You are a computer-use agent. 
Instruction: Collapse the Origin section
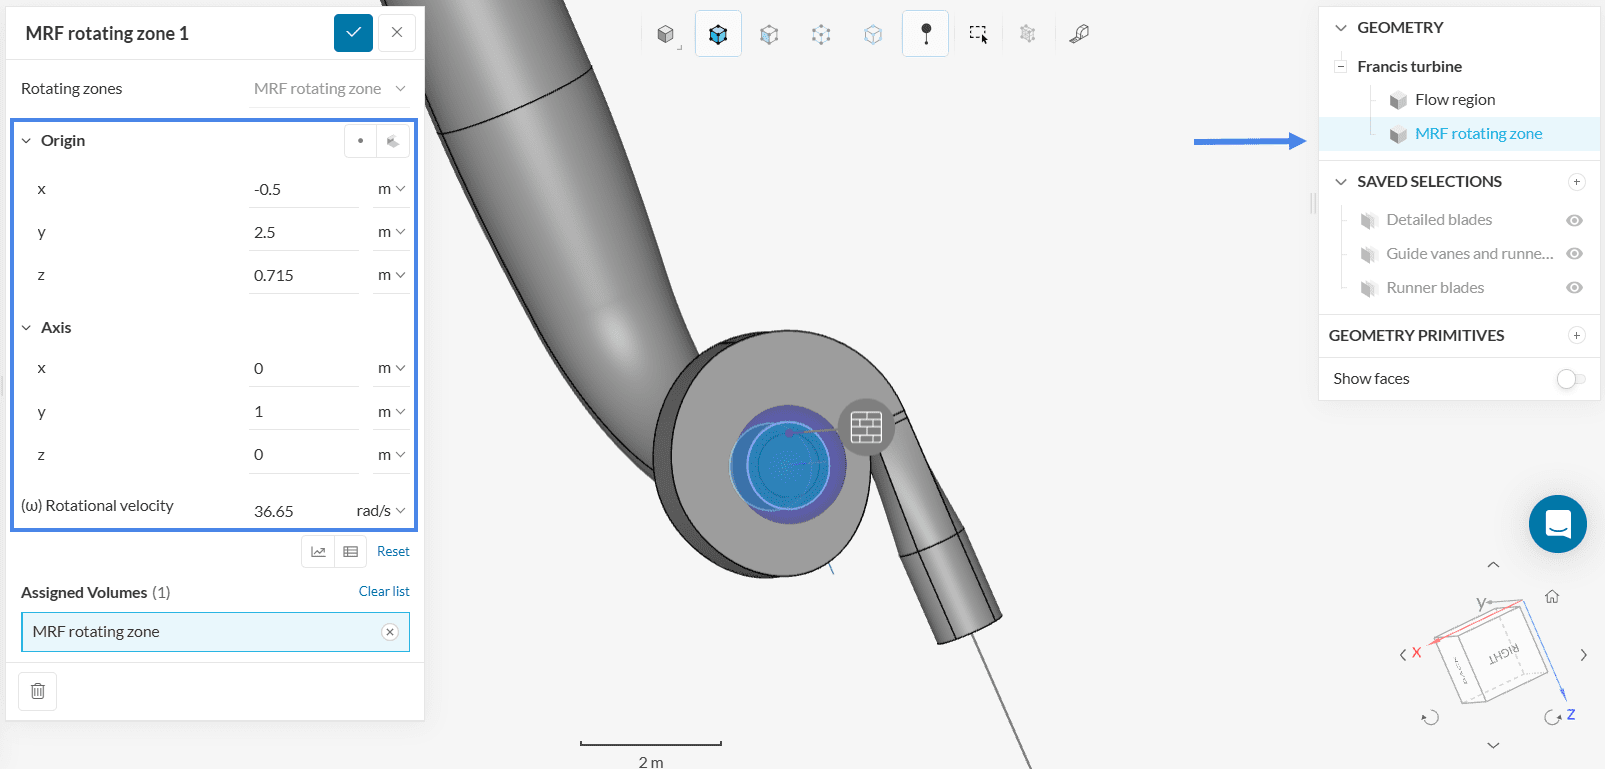coord(27,141)
